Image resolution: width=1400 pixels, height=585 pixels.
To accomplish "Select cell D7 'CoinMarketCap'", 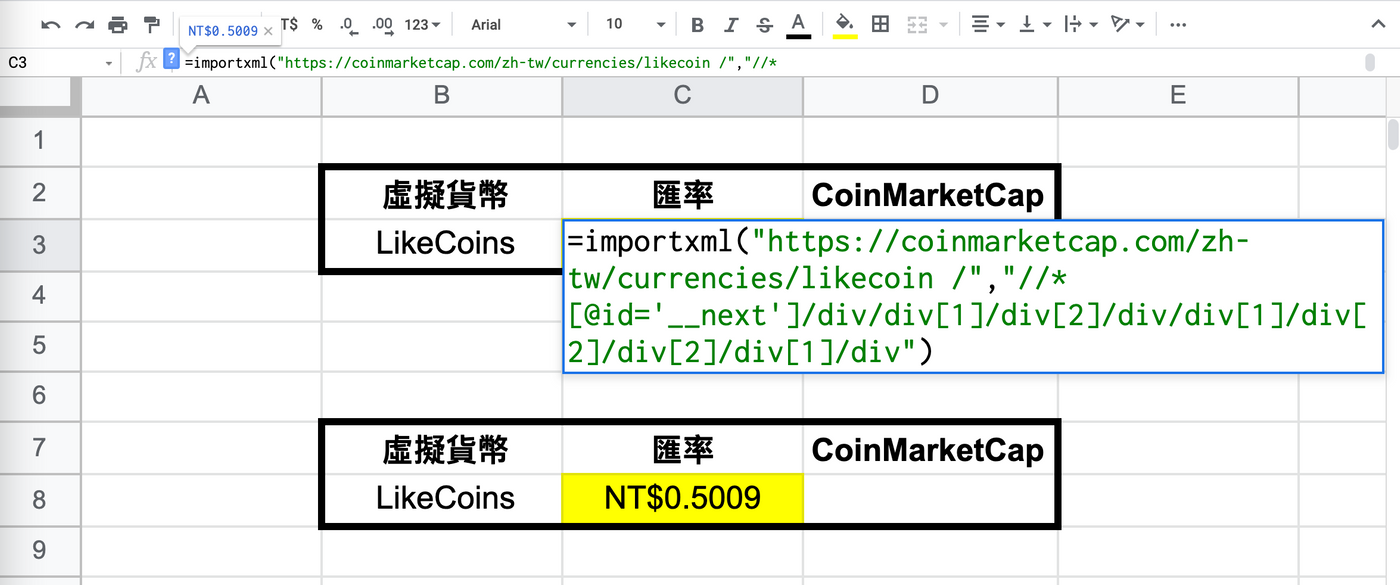I will pos(930,448).
